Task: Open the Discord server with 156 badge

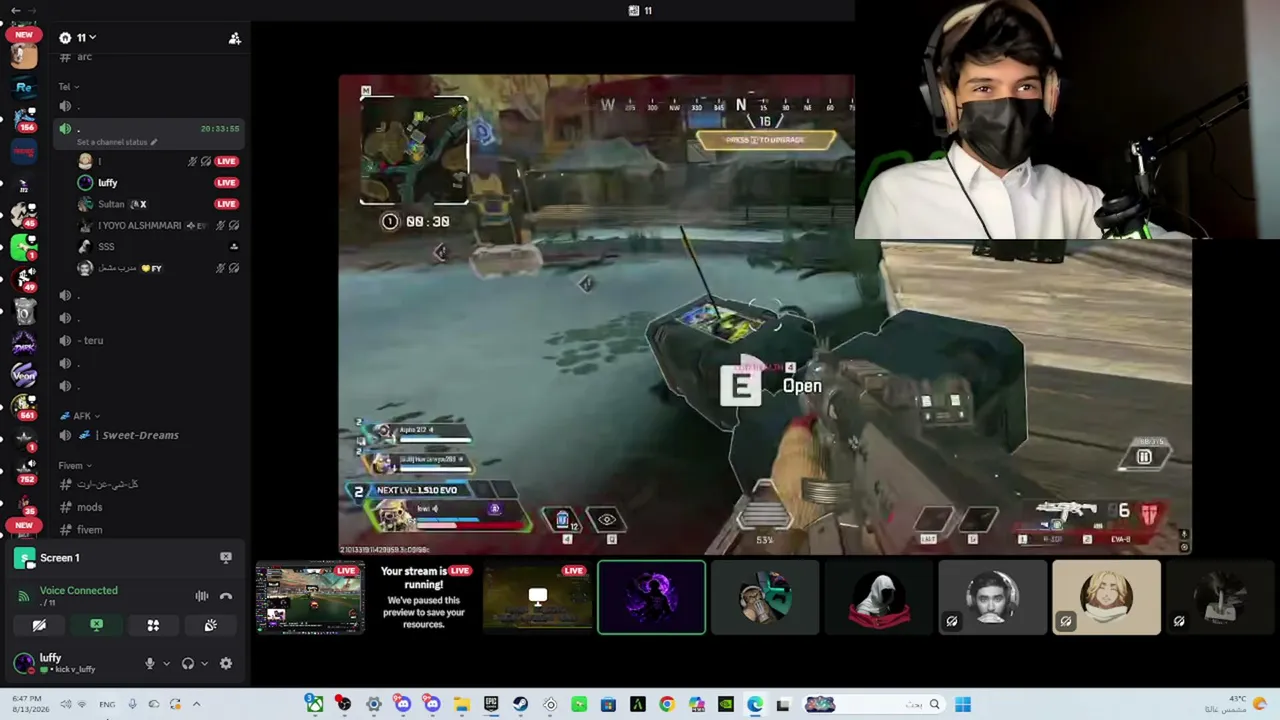Action: [x=24, y=120]
